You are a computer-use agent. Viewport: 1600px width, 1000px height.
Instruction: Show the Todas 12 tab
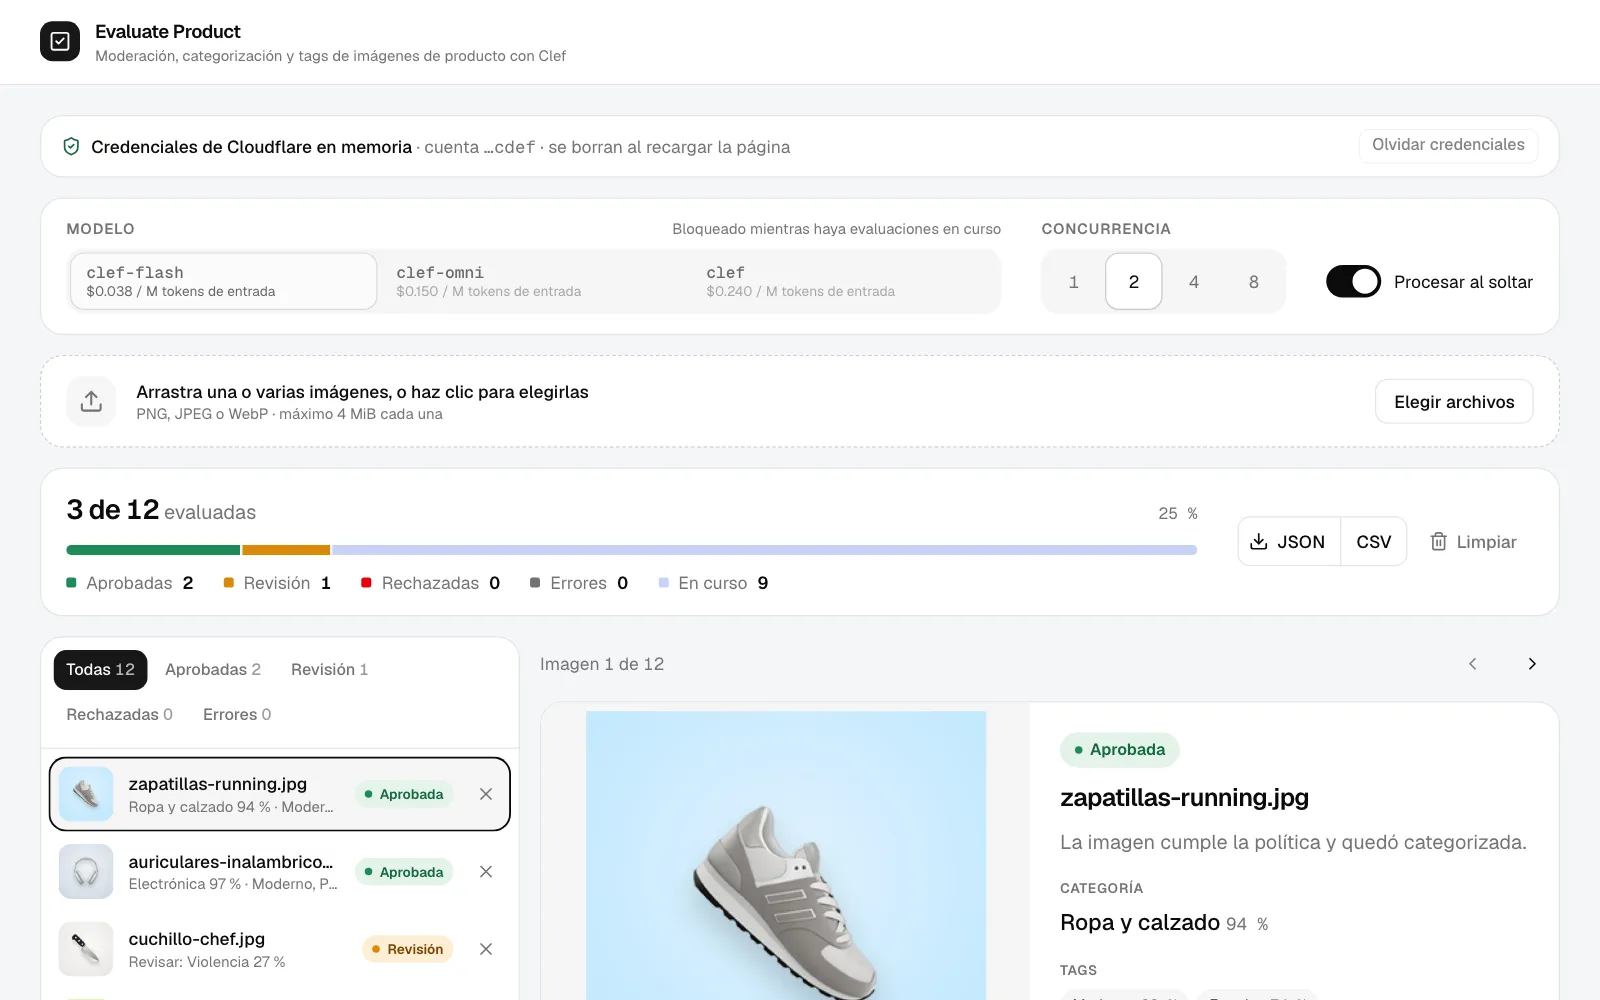tap(100, 670)
